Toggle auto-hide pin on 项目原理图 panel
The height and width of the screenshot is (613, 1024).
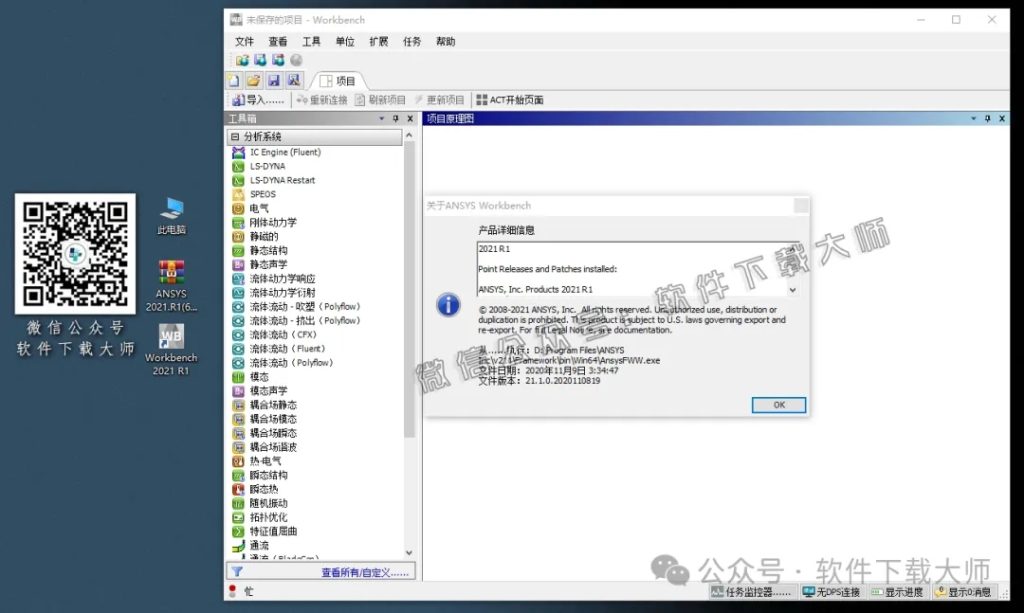point(988,118)
